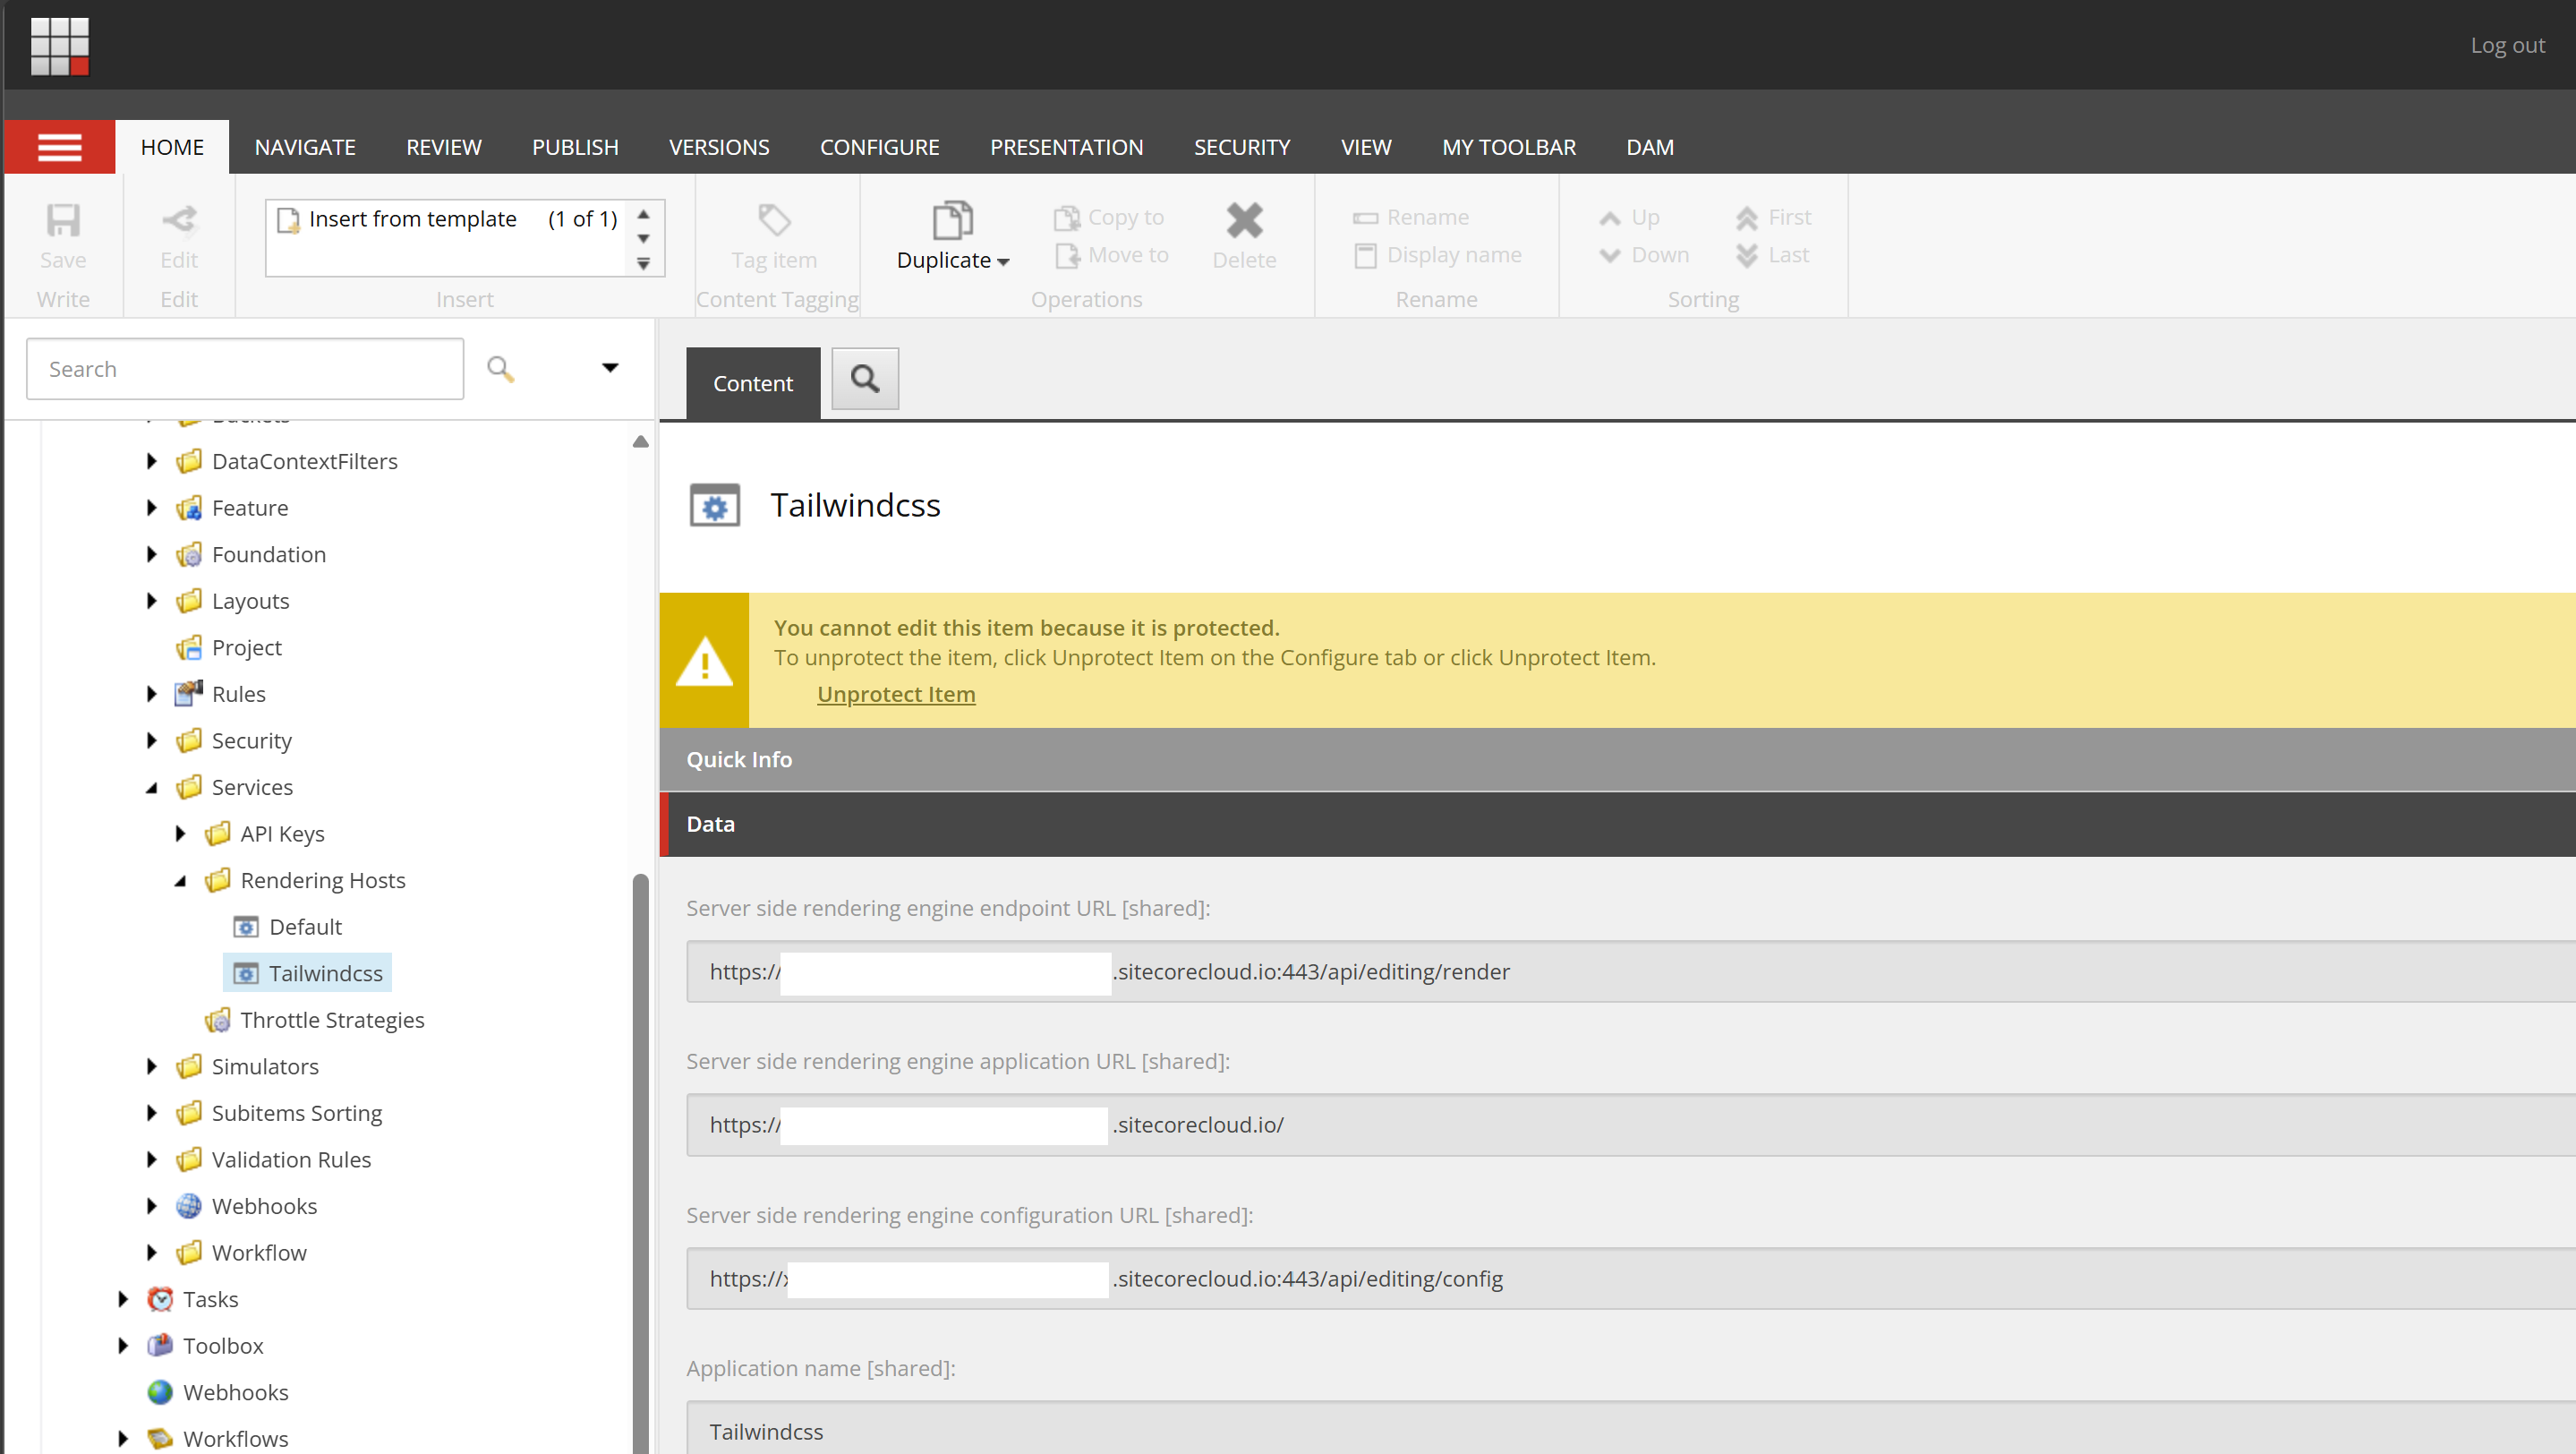The image size is (2576, 1454).
Task: Select the Toolbox icon in tree
Action: click(160, 1346)
